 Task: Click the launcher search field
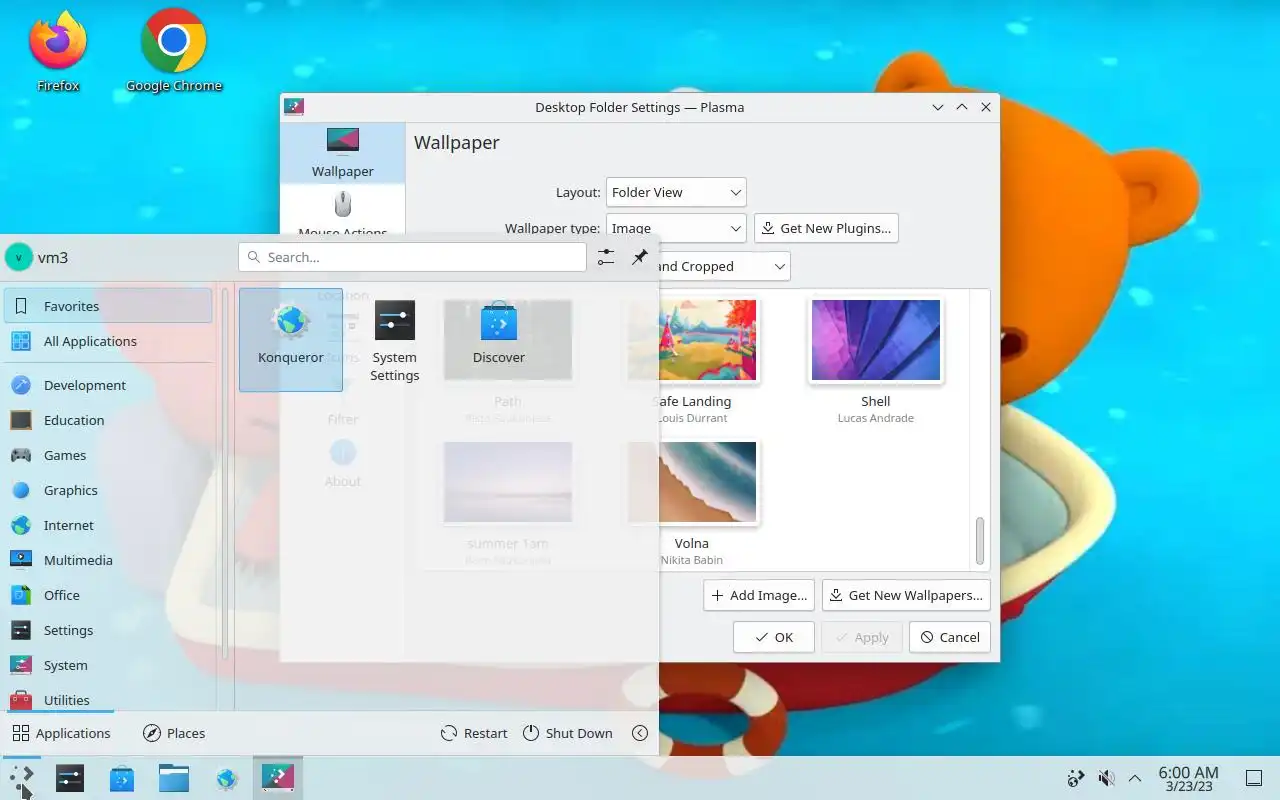pos(412,257)
